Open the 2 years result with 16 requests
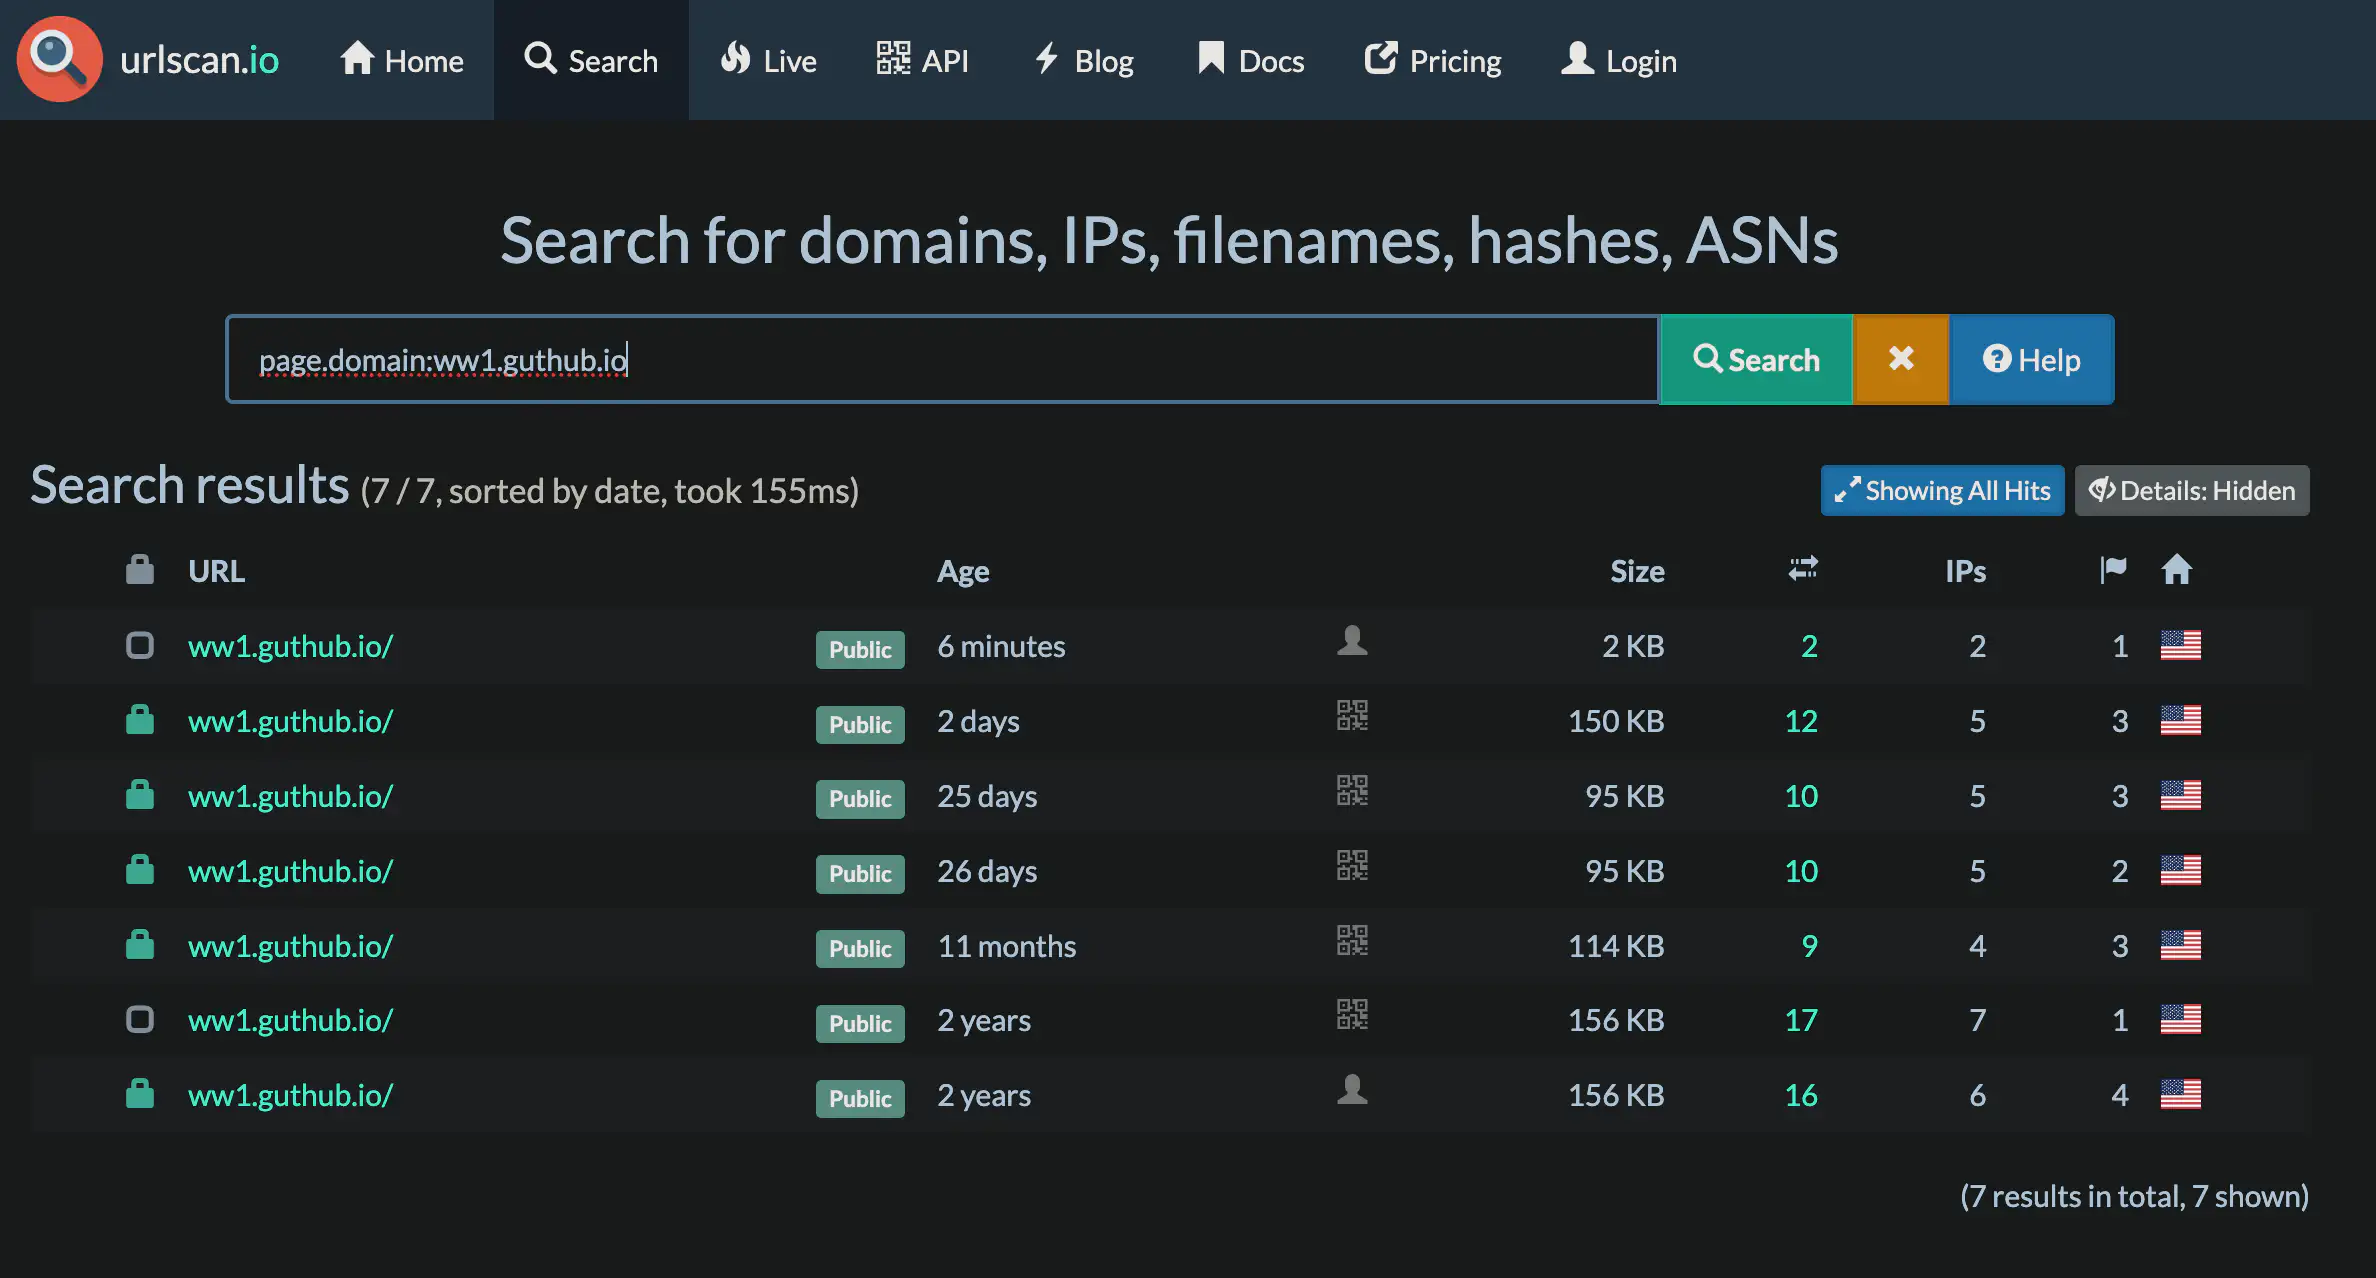Image resolution: width=2376 pixels, height=1278 pixels. point(290,1095)
